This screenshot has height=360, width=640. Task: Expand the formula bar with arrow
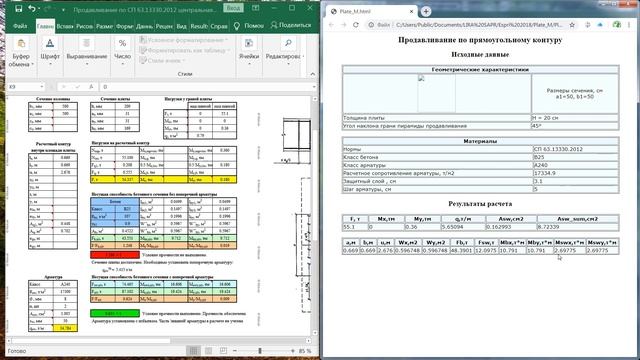pos(313,87)
